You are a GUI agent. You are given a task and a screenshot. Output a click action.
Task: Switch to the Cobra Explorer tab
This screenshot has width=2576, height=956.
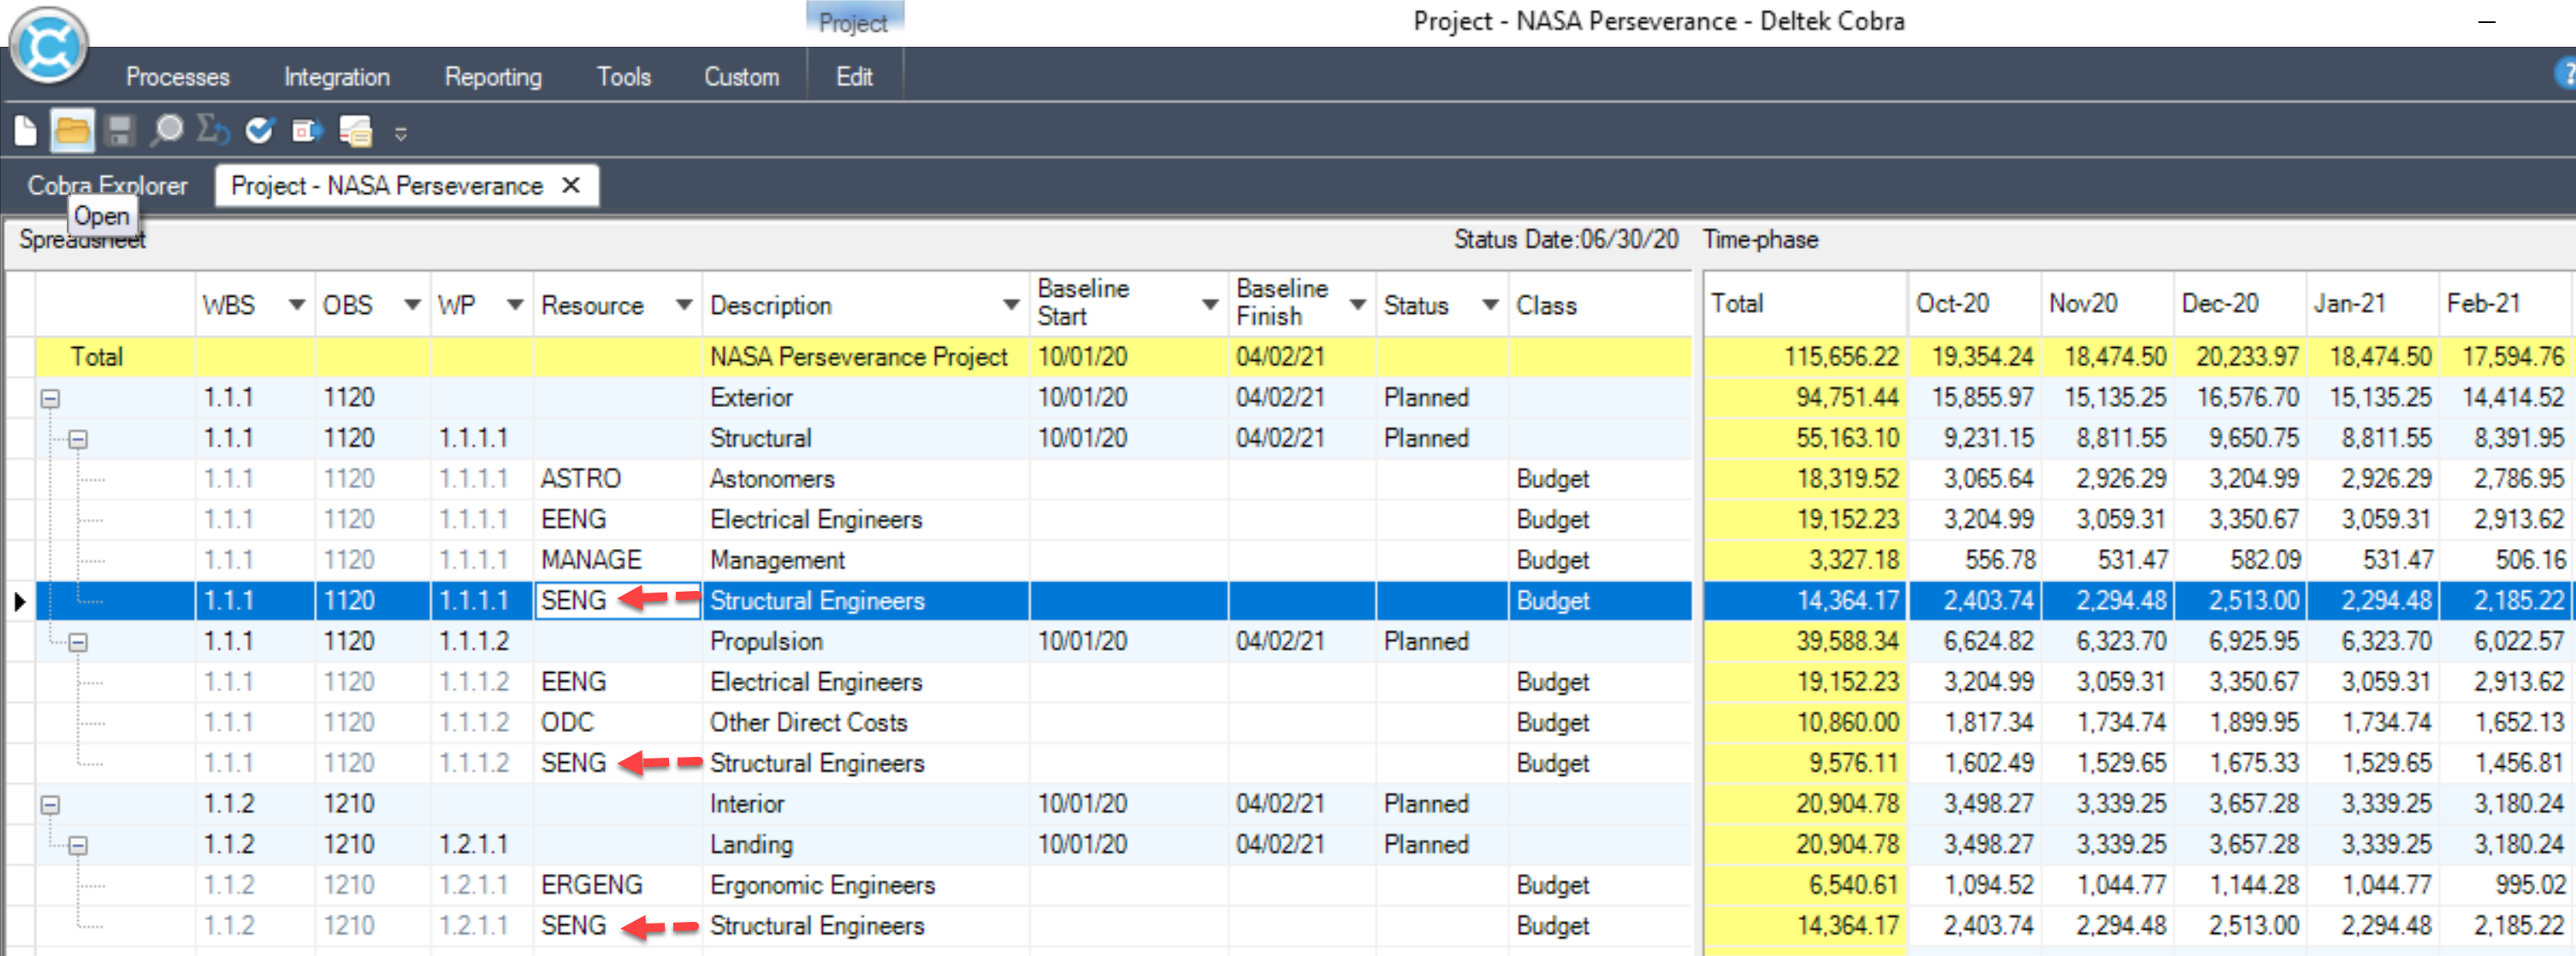(107, 185)
